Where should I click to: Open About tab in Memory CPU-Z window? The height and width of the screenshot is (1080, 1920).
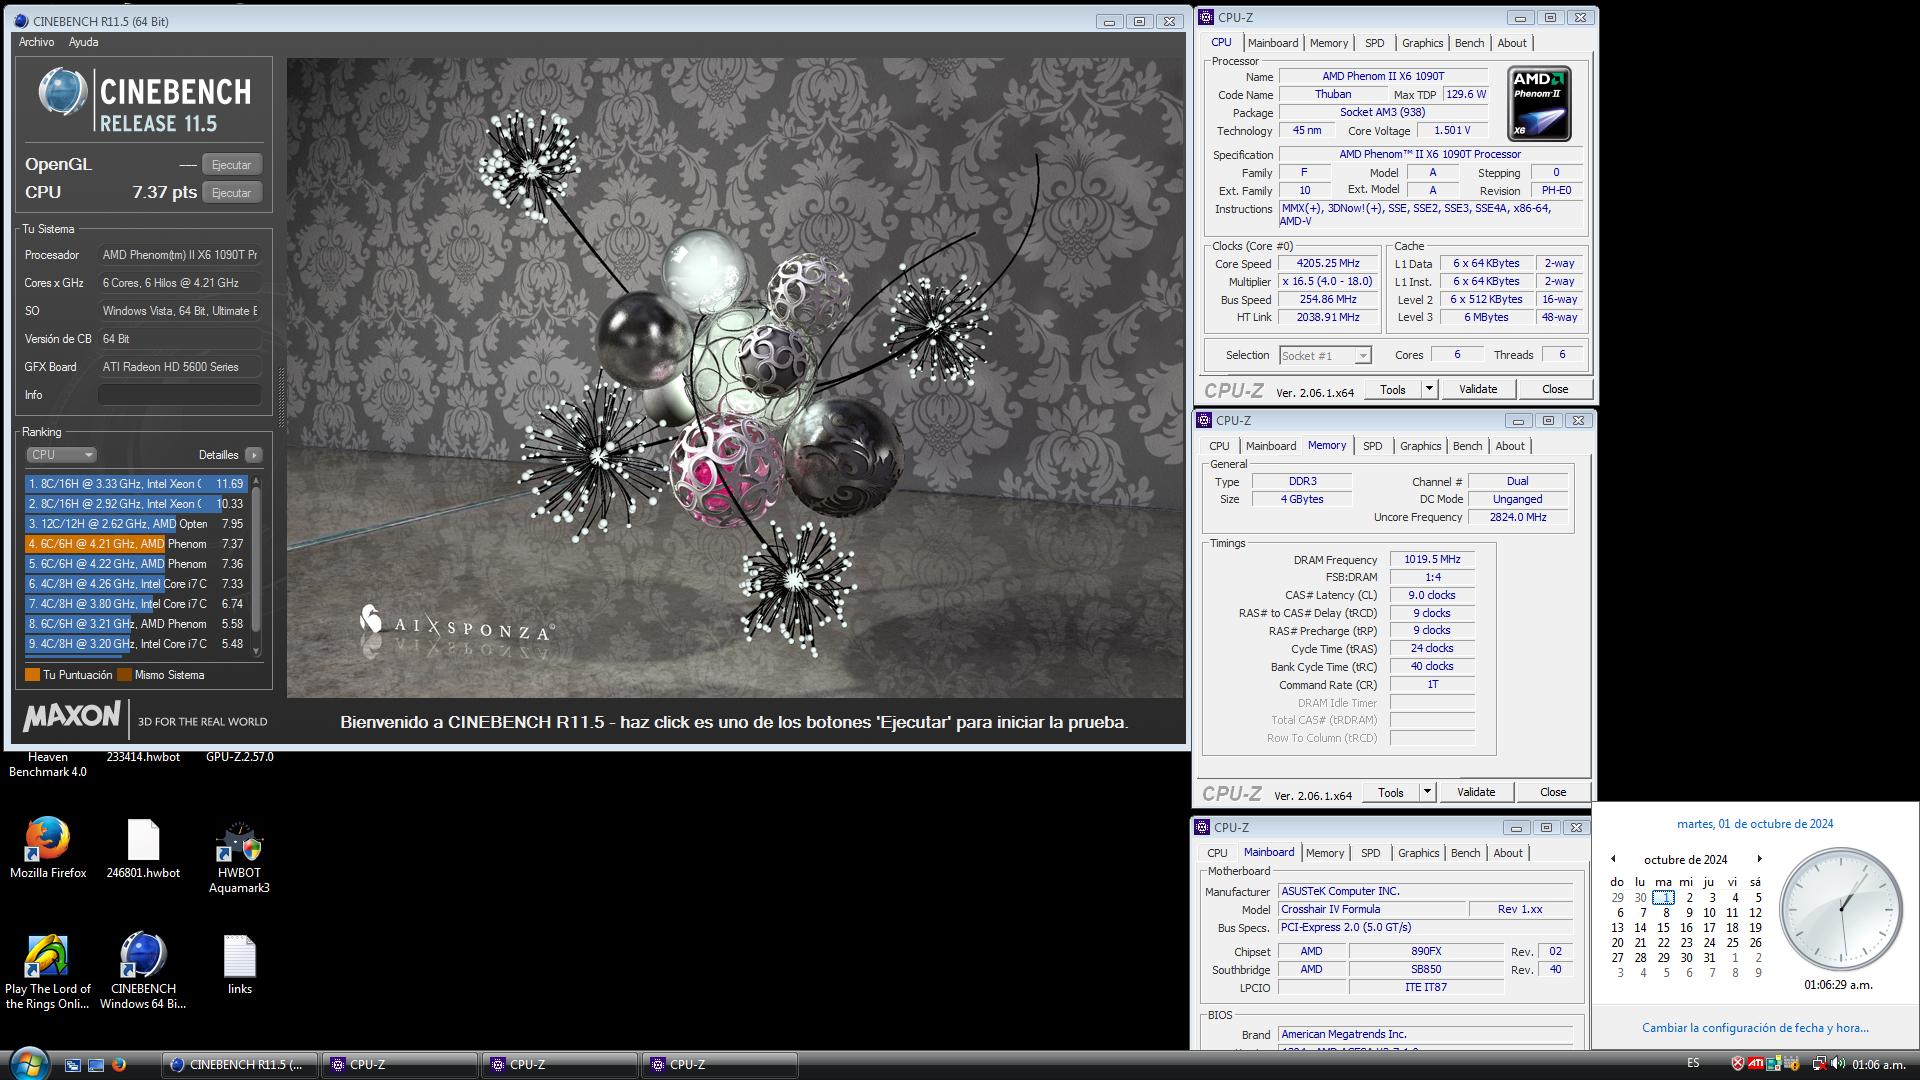pyautogui.click(x=1510, y=446)
